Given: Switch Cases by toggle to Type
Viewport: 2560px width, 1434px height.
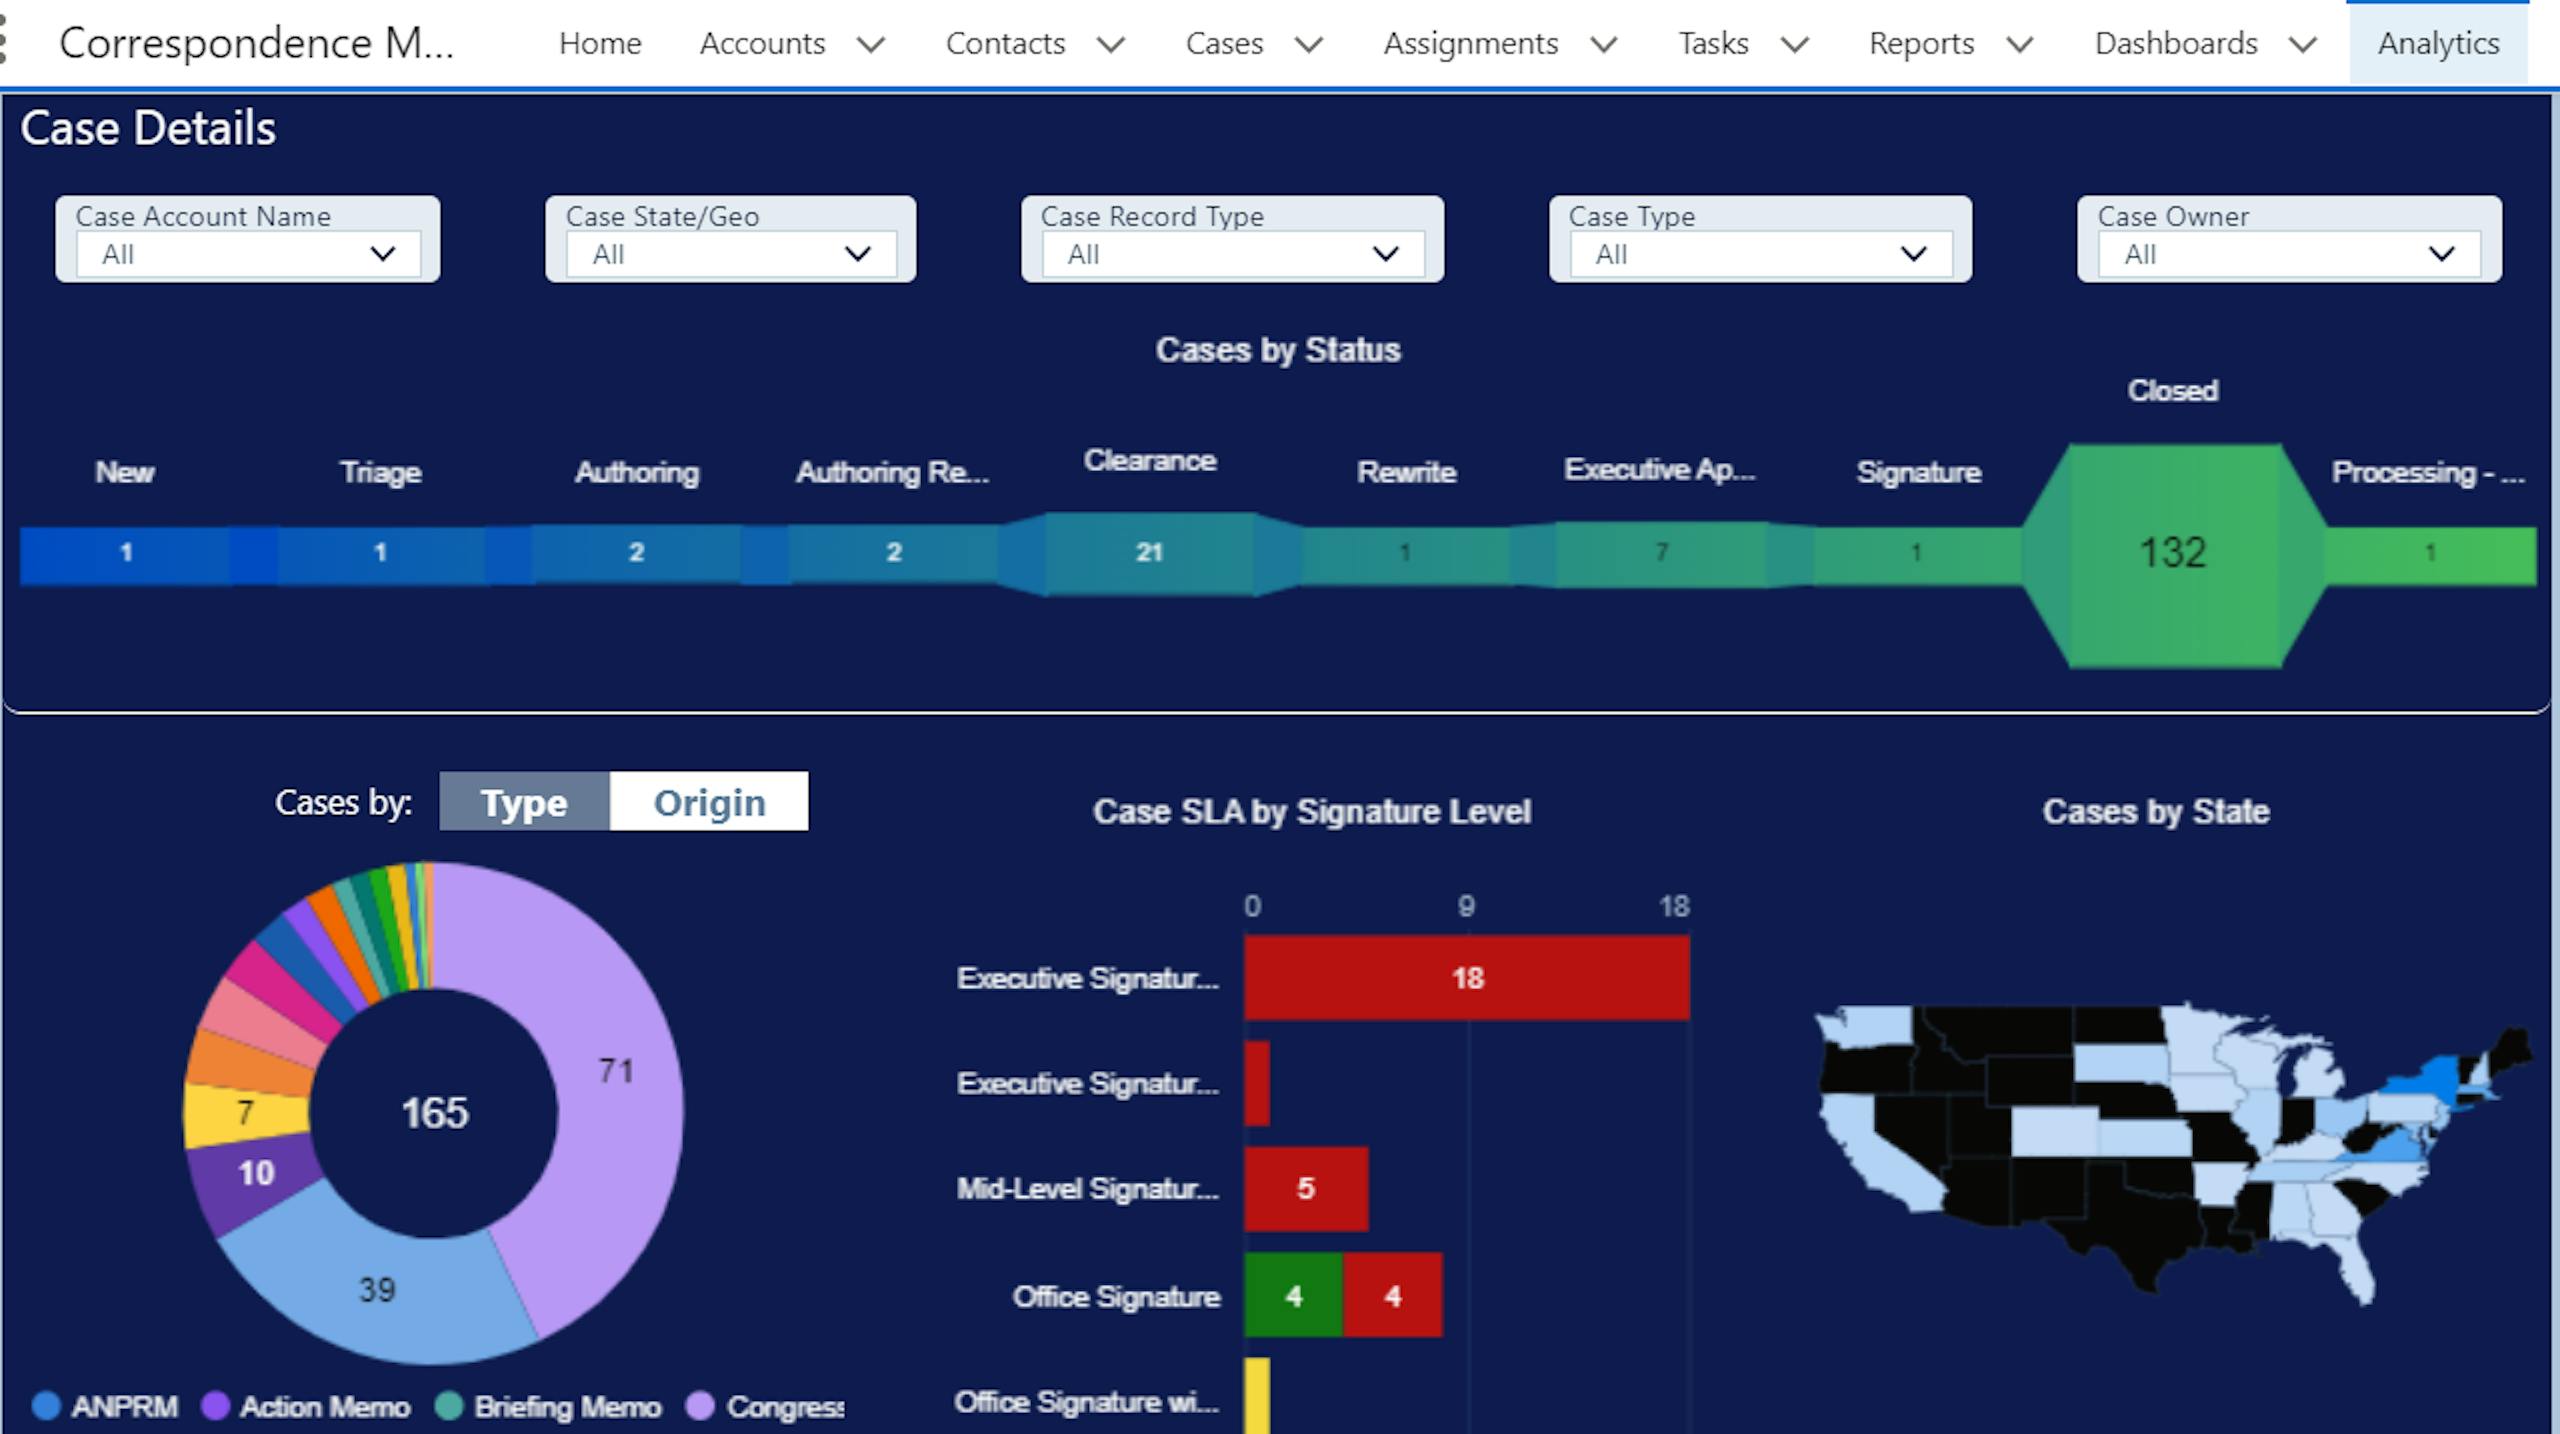Looking at the screenshot, I should 524,802.
